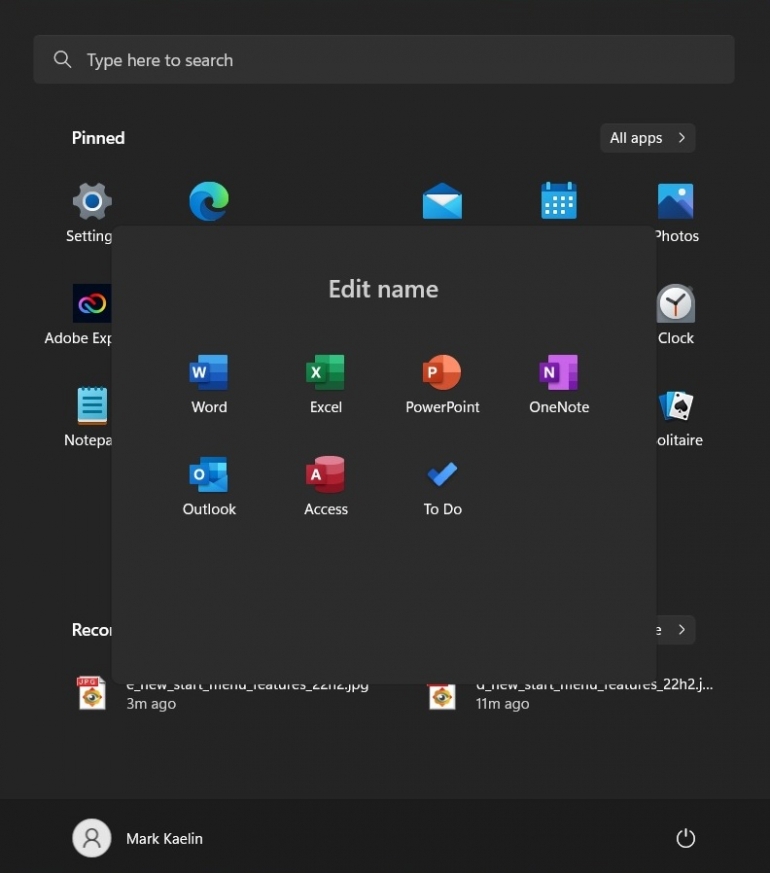Click the power button icon
Image resolution: width=770 pixels, height=873 pixels.
(x=685, y=838)
